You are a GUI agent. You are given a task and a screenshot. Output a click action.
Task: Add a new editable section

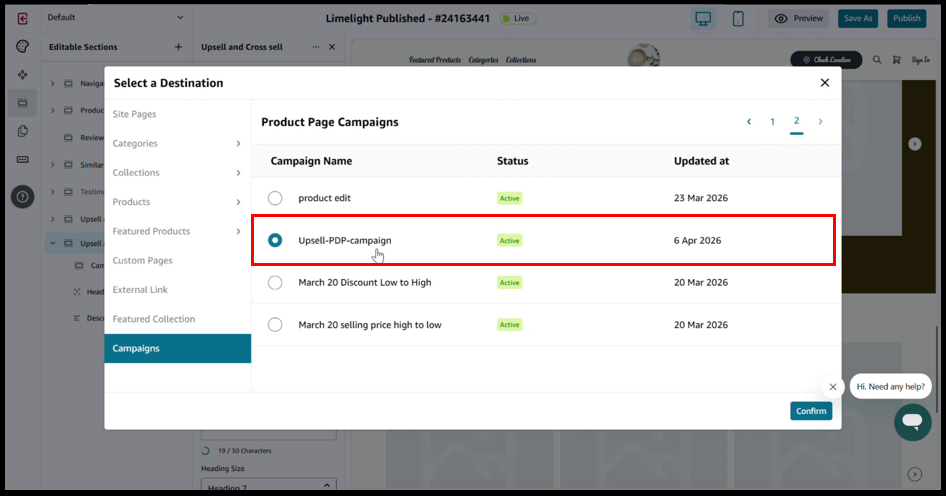tap(178, 47)
